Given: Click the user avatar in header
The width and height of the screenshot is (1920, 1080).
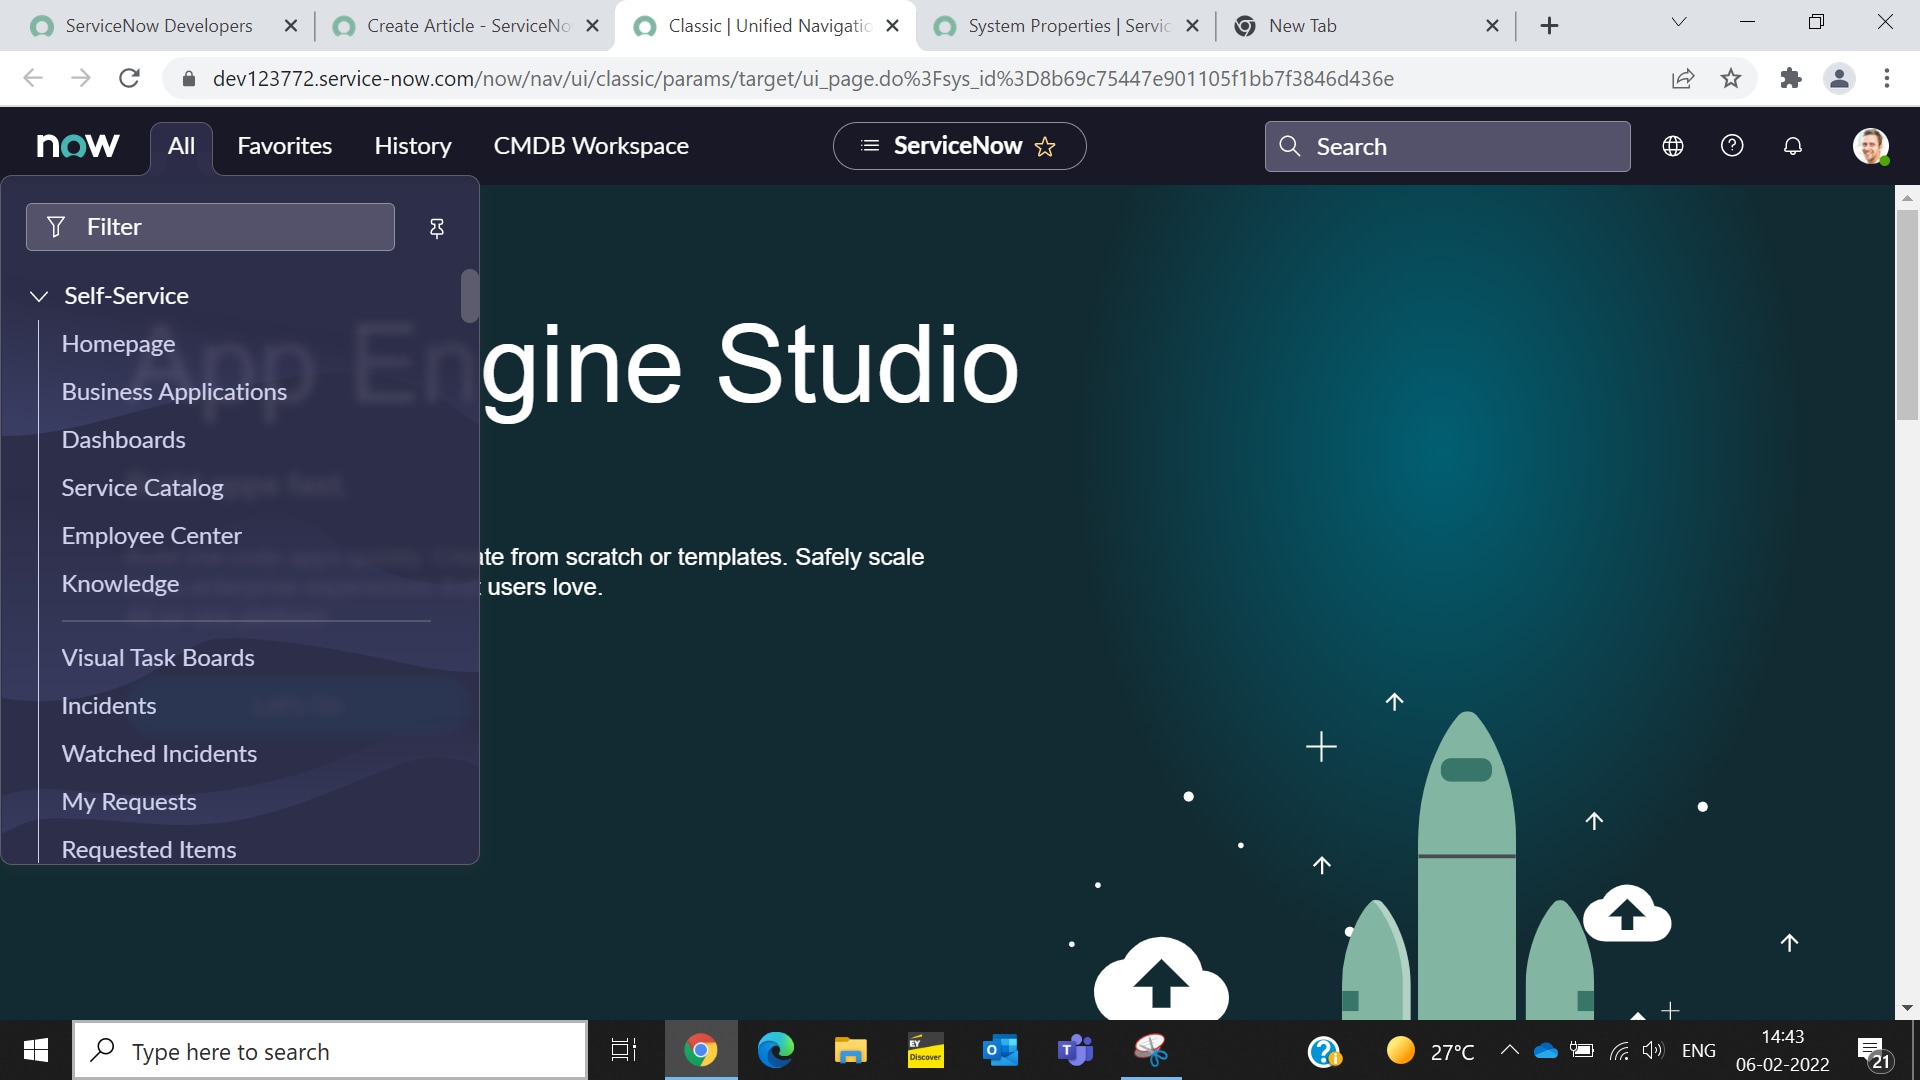Looking at the screenshot, I should click(1870, 146).
